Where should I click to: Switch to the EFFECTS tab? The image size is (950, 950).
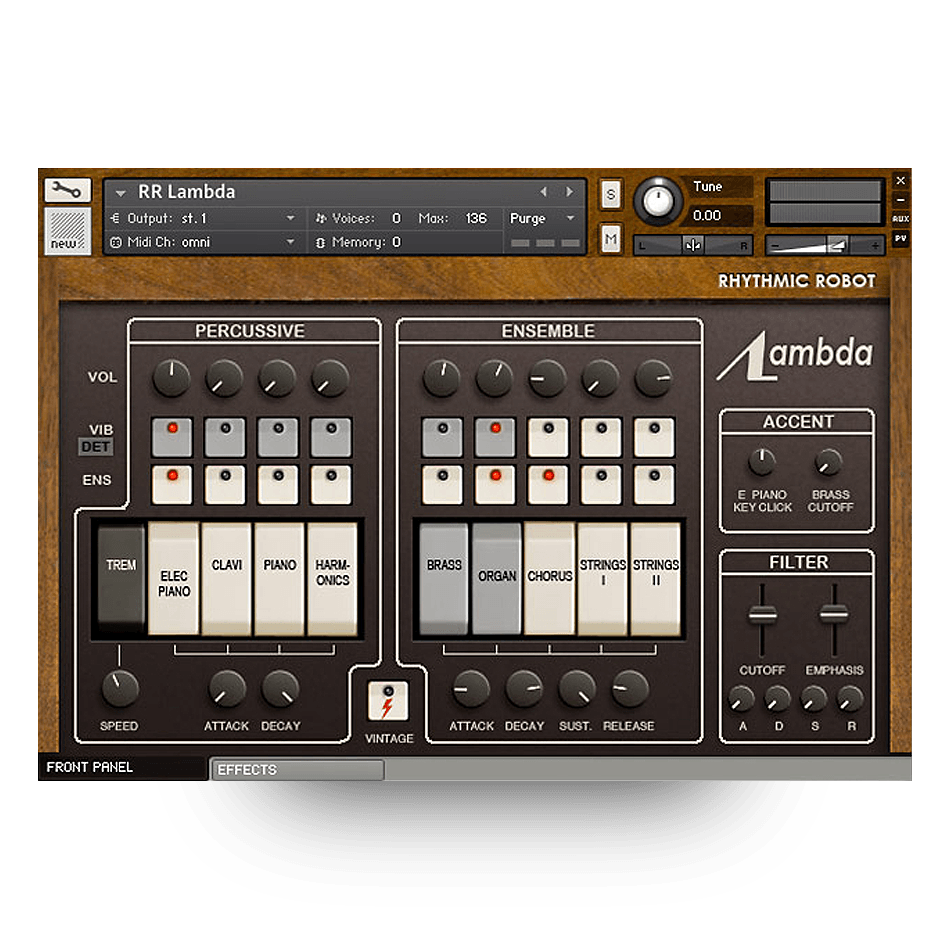(297, 769)
